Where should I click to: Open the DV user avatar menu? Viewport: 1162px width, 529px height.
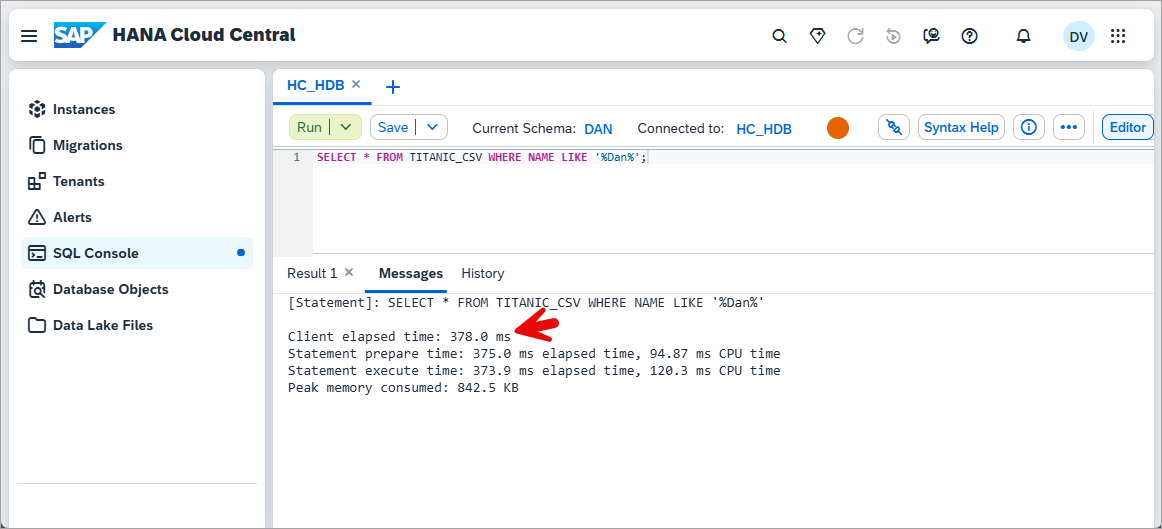click(1078, 36)
